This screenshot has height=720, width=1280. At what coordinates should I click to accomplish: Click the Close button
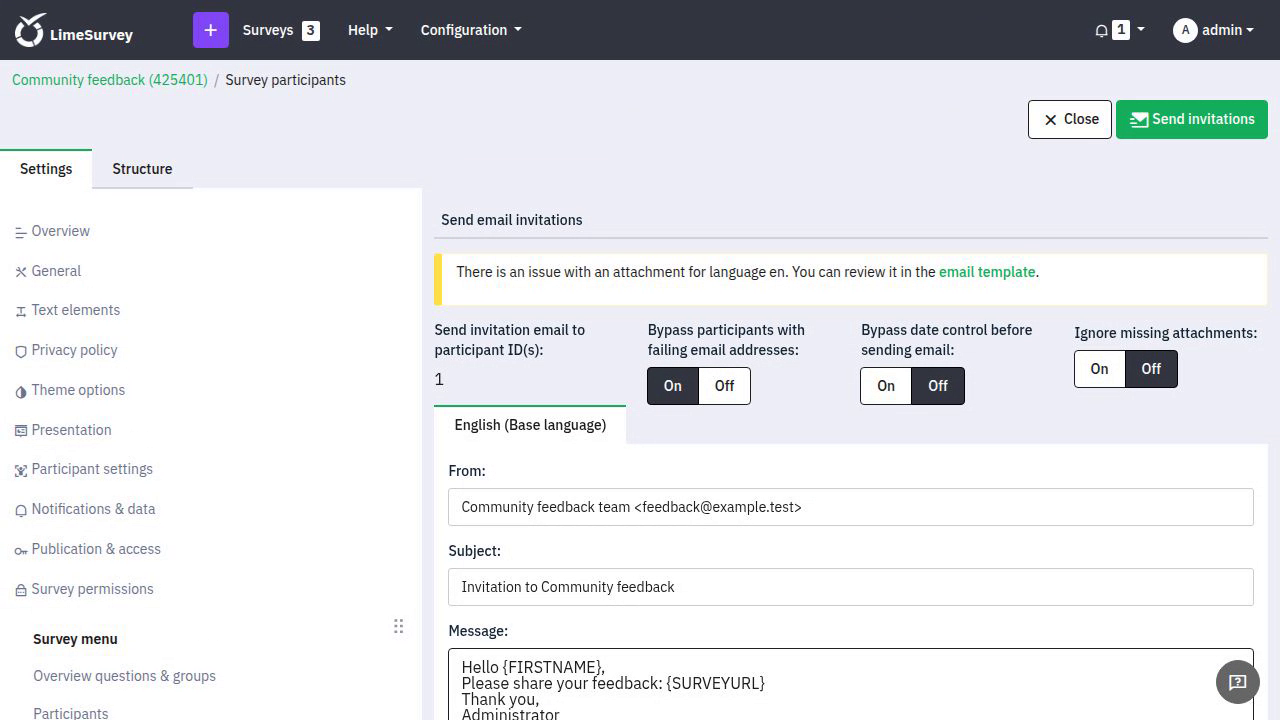pyautogui.click(x=1070, y=119)
